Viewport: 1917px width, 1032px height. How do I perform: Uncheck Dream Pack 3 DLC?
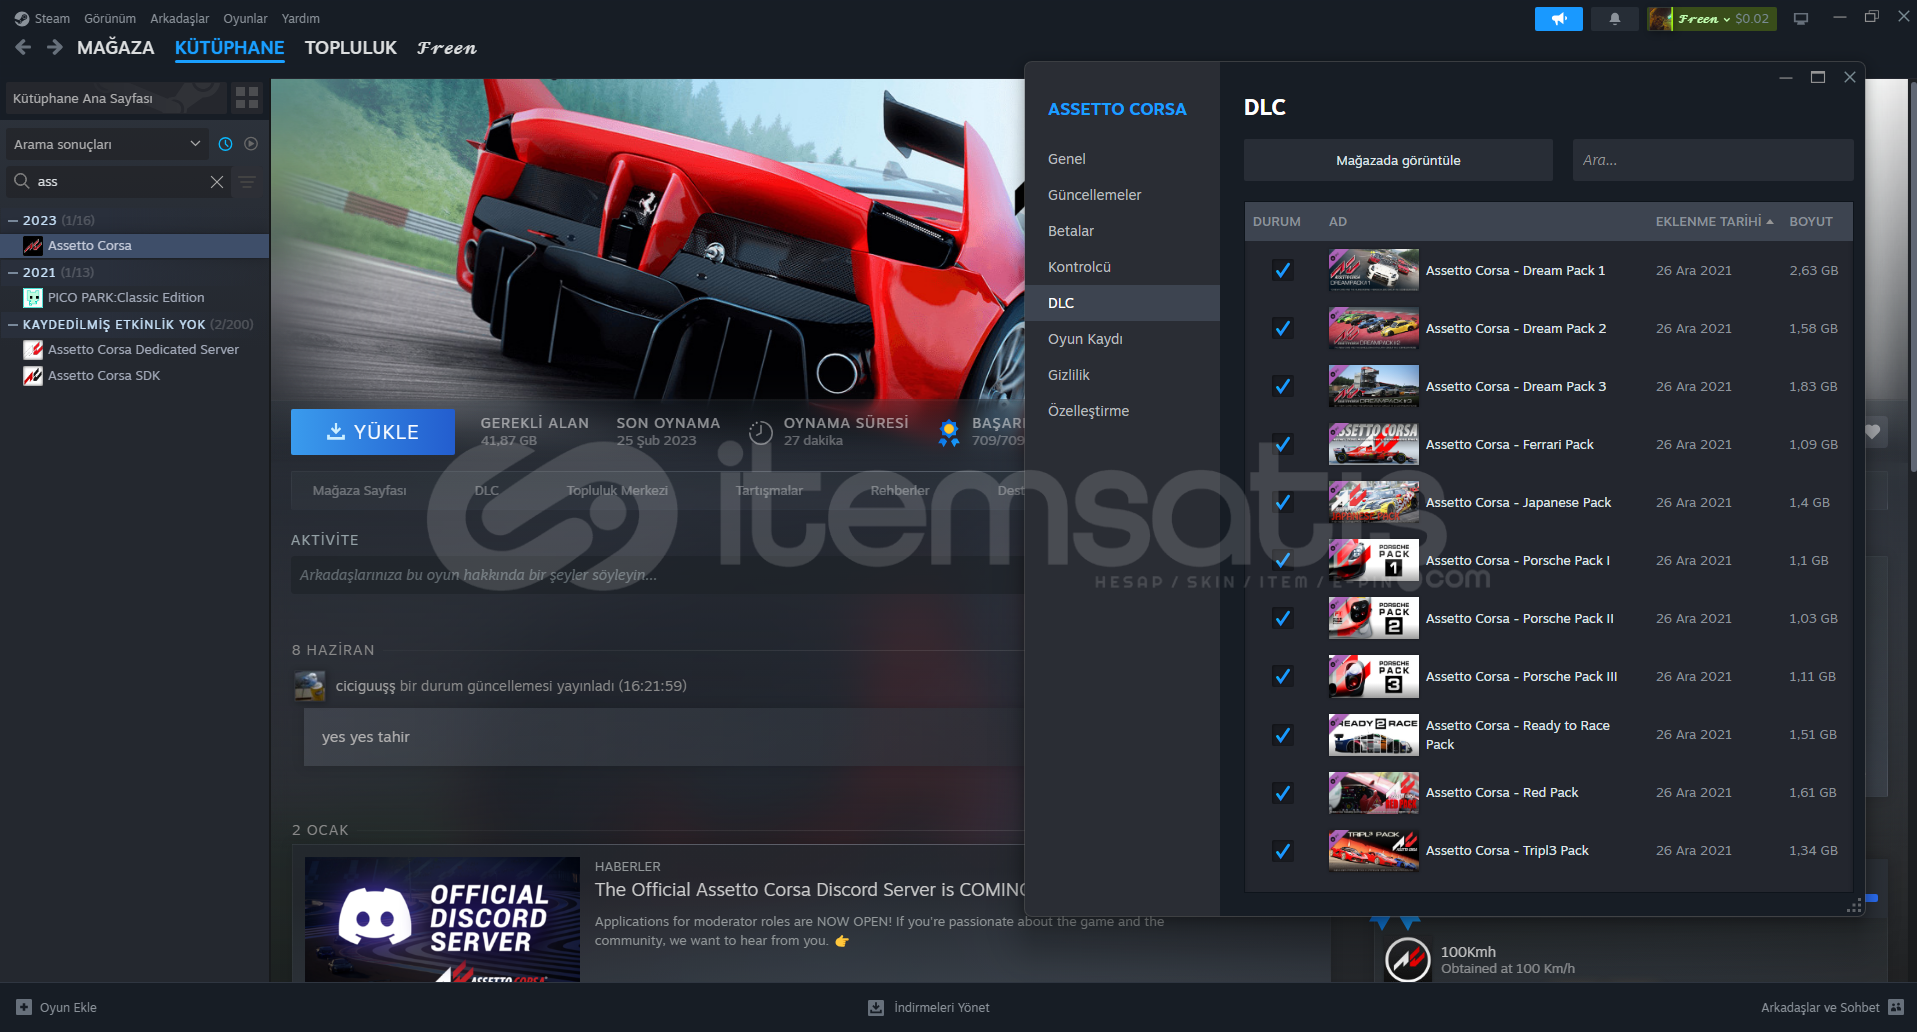tap(1282, 386)
